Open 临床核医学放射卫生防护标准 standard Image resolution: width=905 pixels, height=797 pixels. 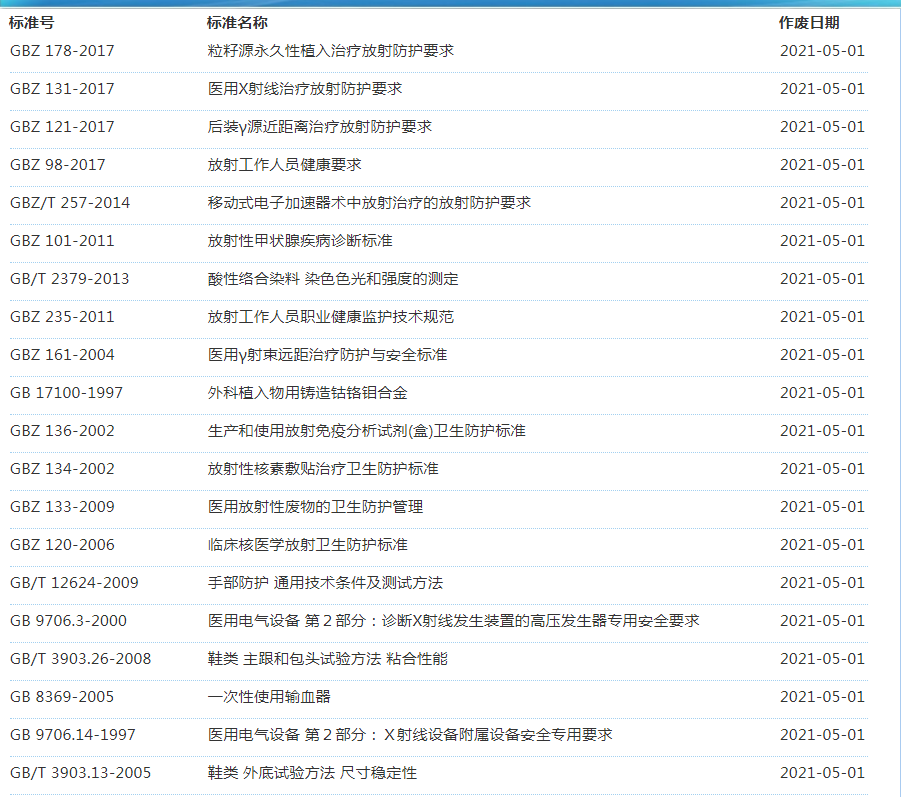pyautogui.click(x=307, y=545)
